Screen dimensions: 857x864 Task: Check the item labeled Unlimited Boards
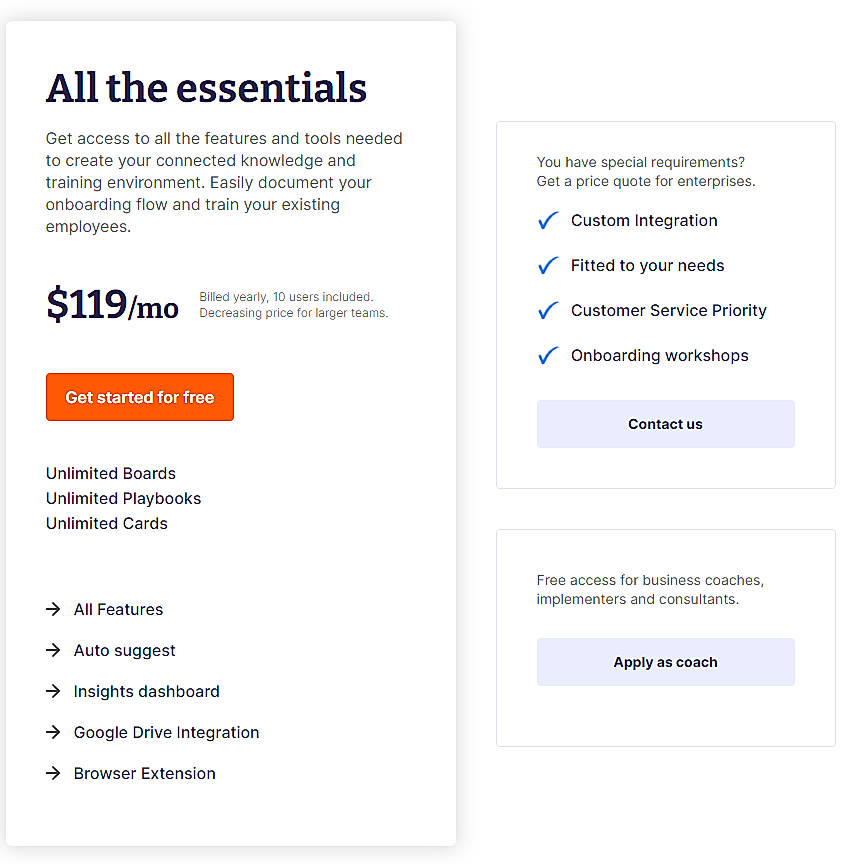click(110, 473)
